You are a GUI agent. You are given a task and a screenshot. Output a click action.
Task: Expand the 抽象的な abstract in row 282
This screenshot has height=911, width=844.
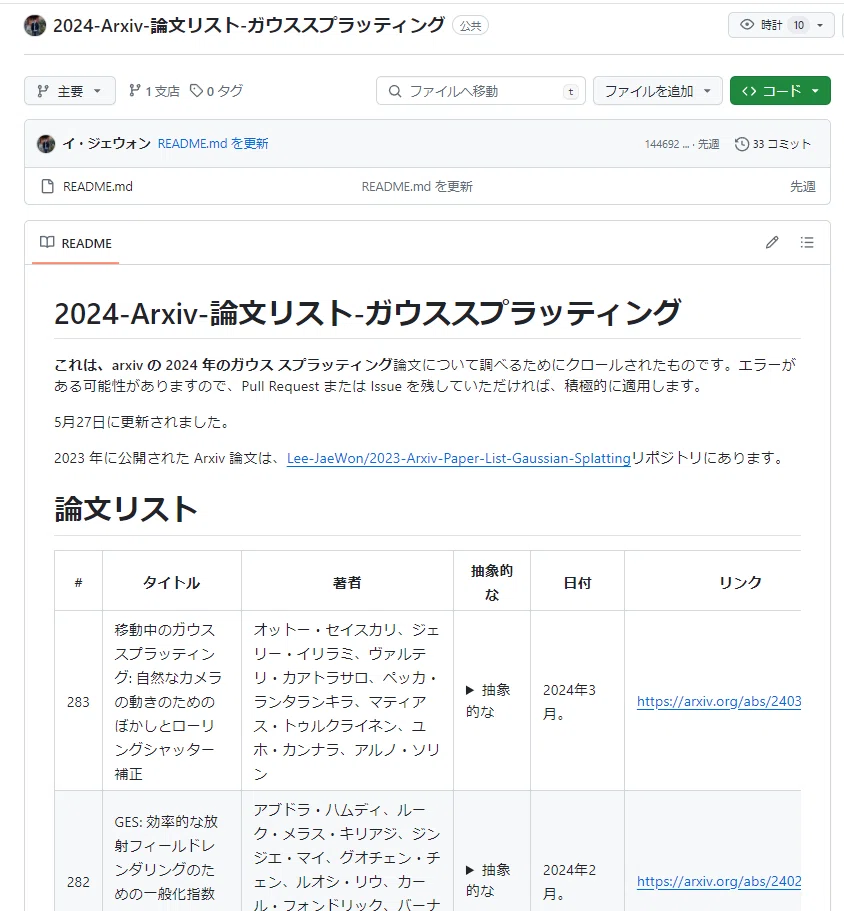click(488, 881)
